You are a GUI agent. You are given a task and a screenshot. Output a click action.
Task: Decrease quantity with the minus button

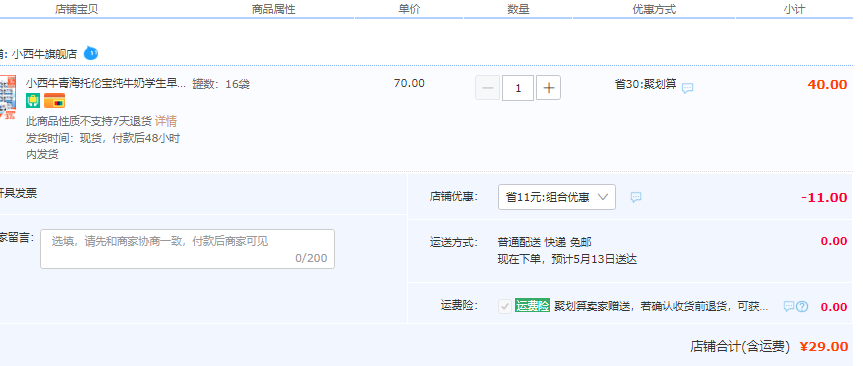pos(488,88)
